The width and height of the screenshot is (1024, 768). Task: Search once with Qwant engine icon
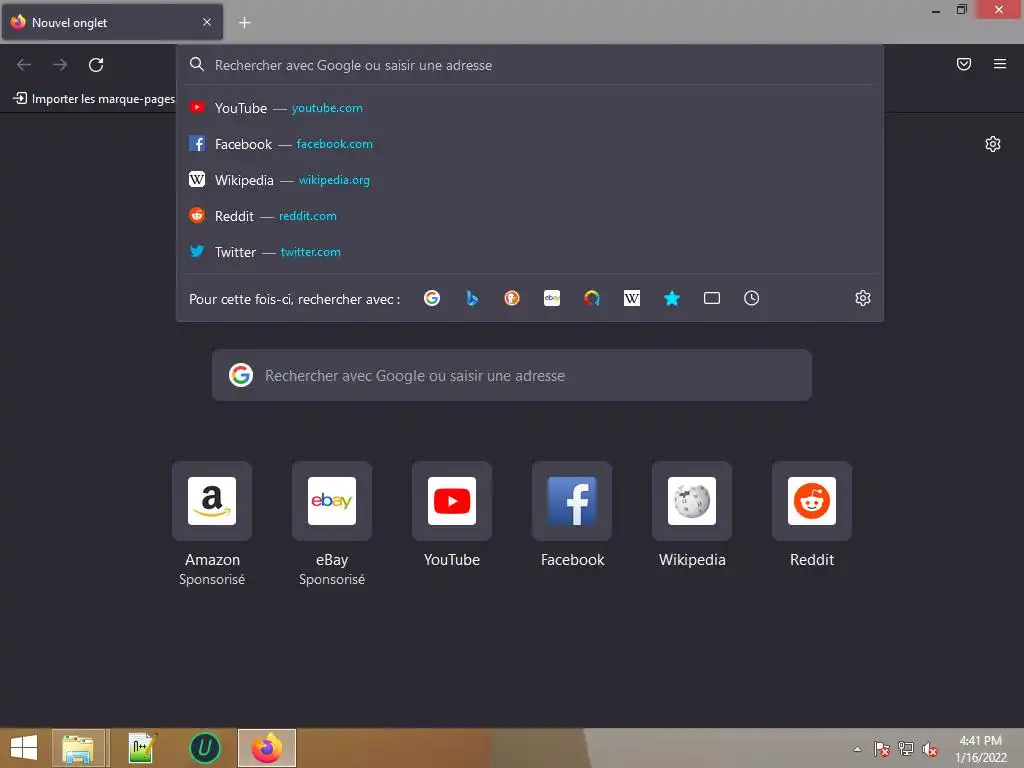click(592, 298)
